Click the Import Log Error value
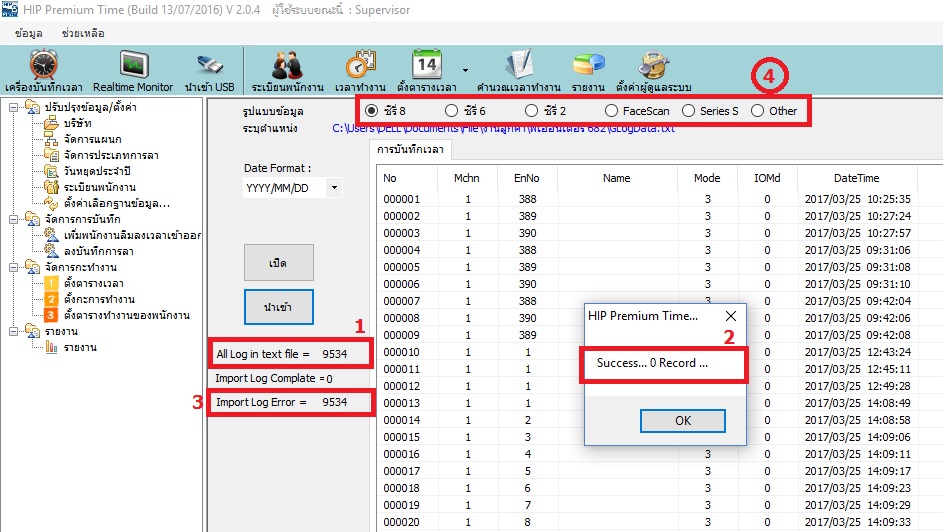943x532 pixels. [334, 402]
